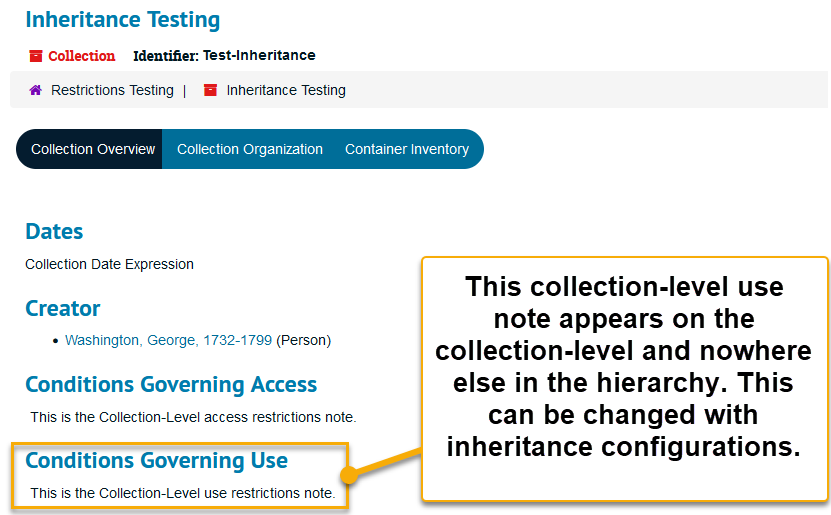This screenshot has height=515, width=831.
Task: Go to Restrictions Testing breadcrumb link
Action: 112,90
